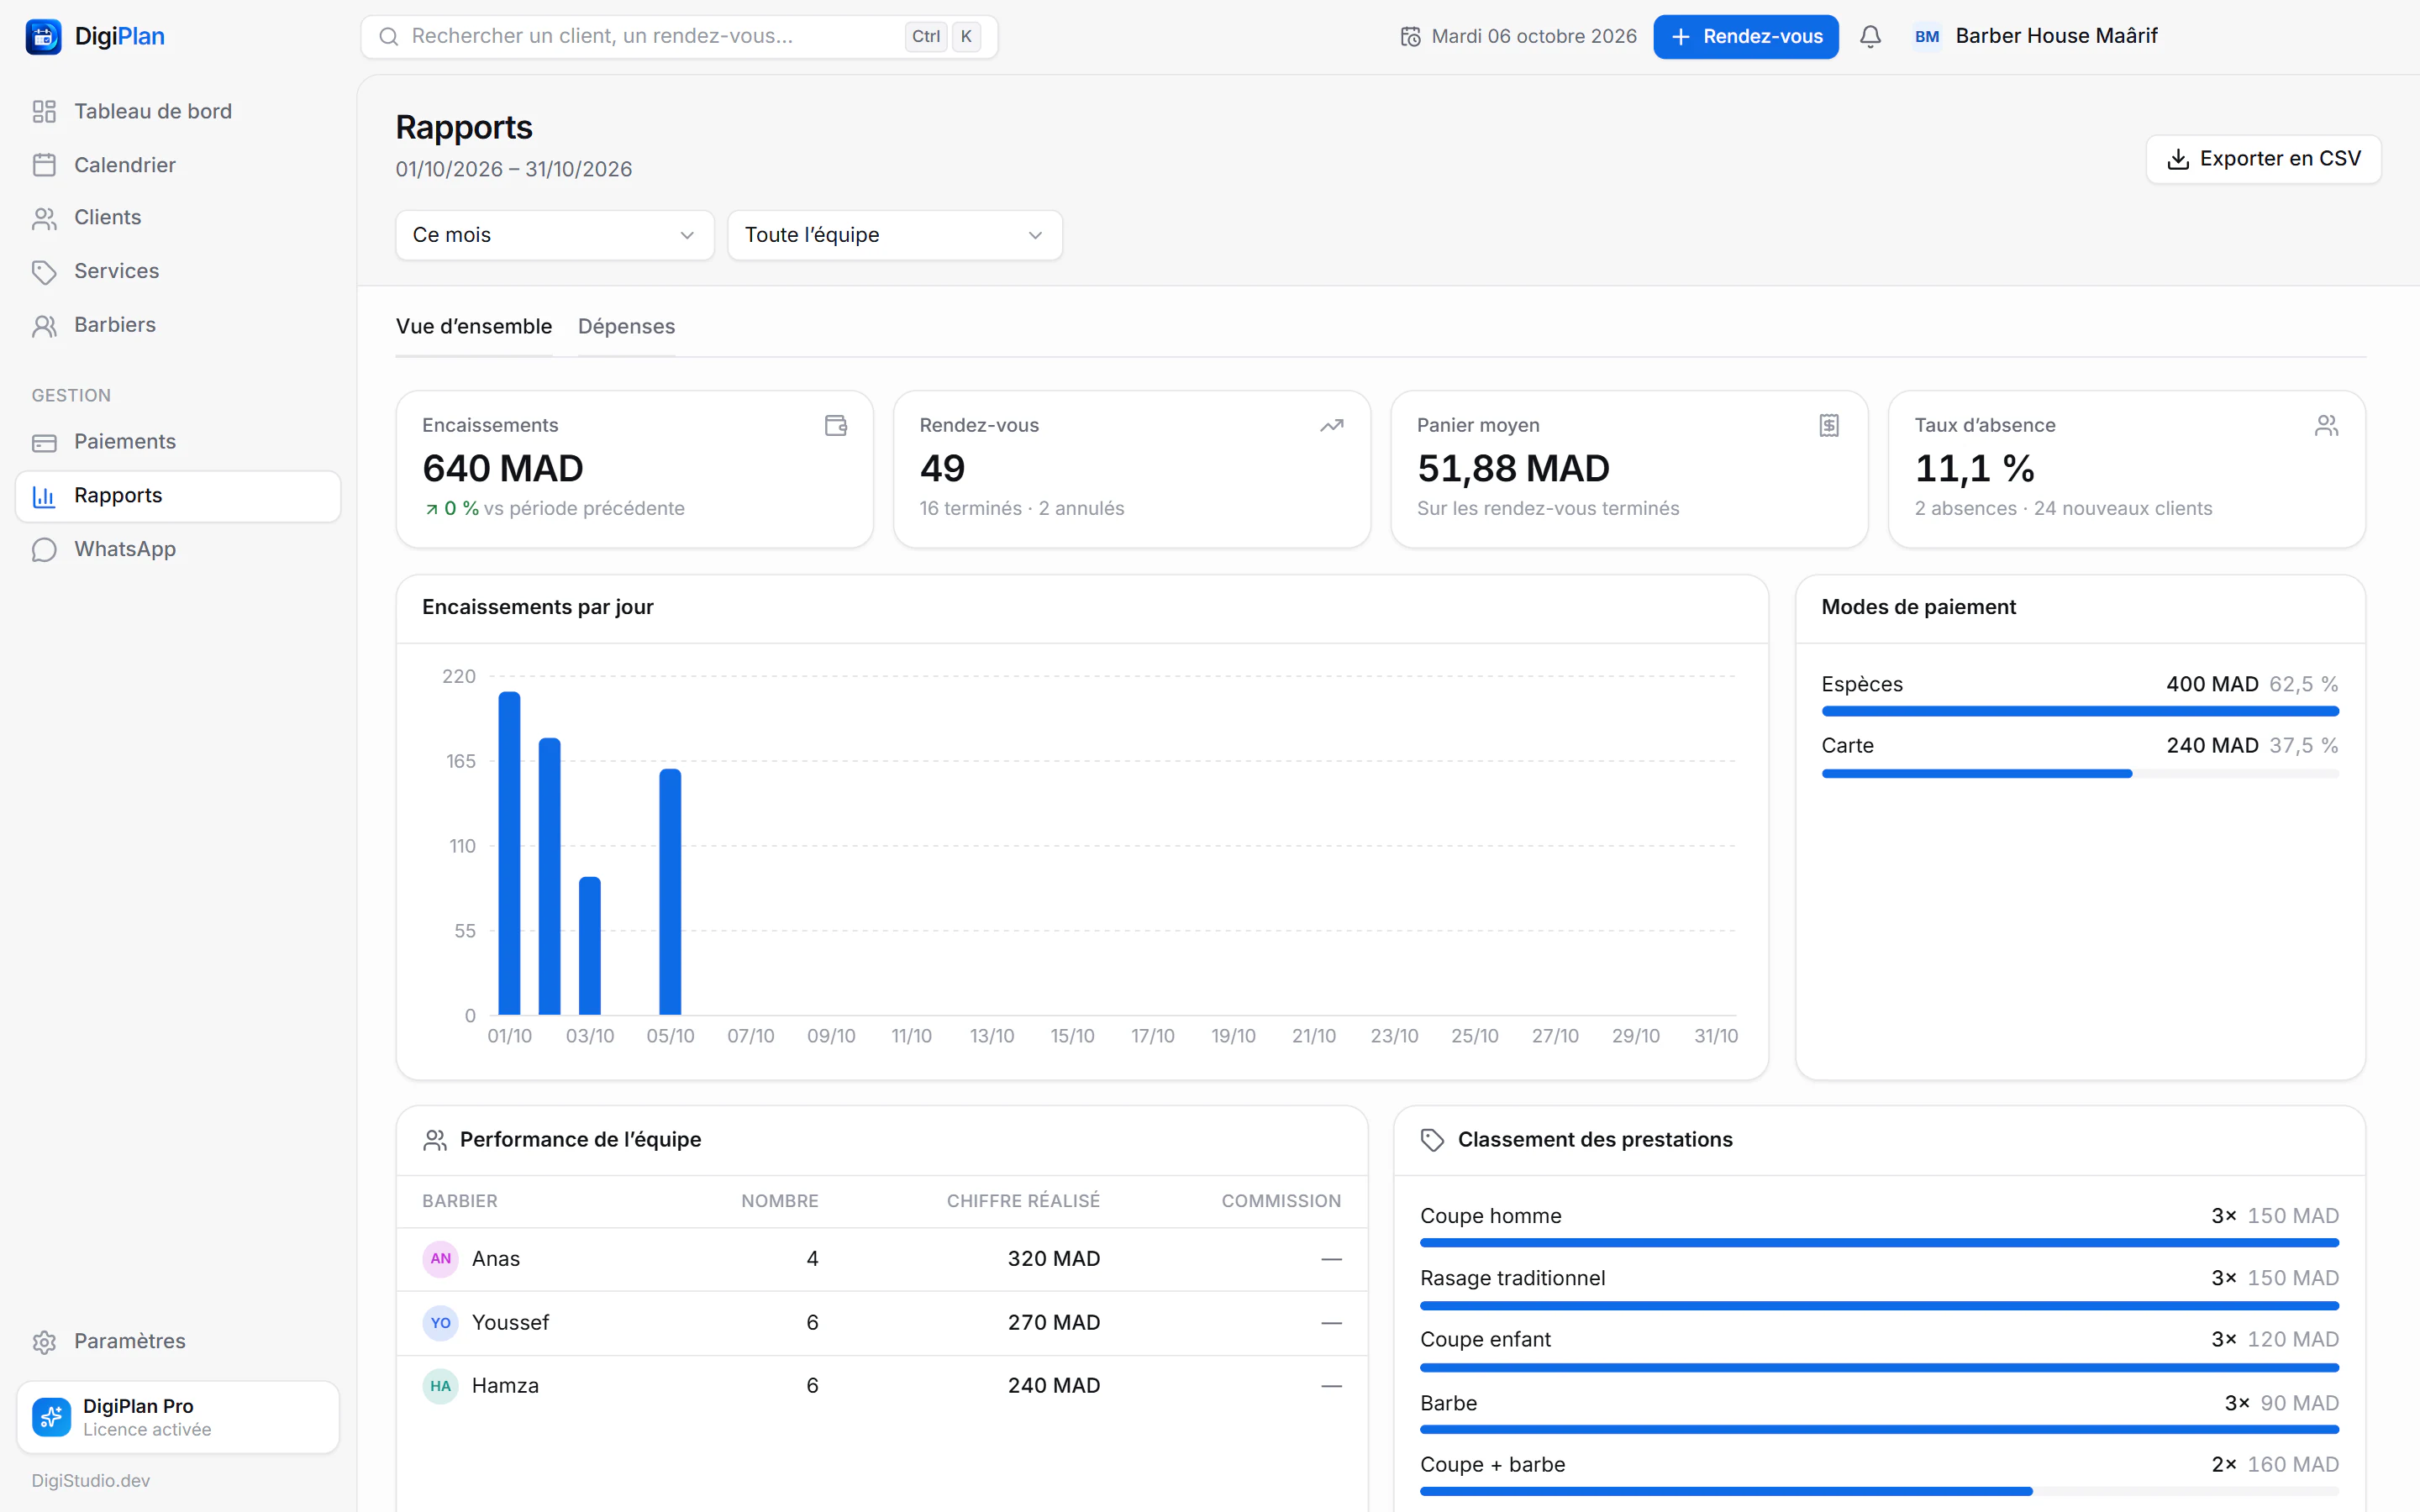Click people icon on Taux d'absence card
This screenshot has width=2420, height=1512.
click(2326, 425)
